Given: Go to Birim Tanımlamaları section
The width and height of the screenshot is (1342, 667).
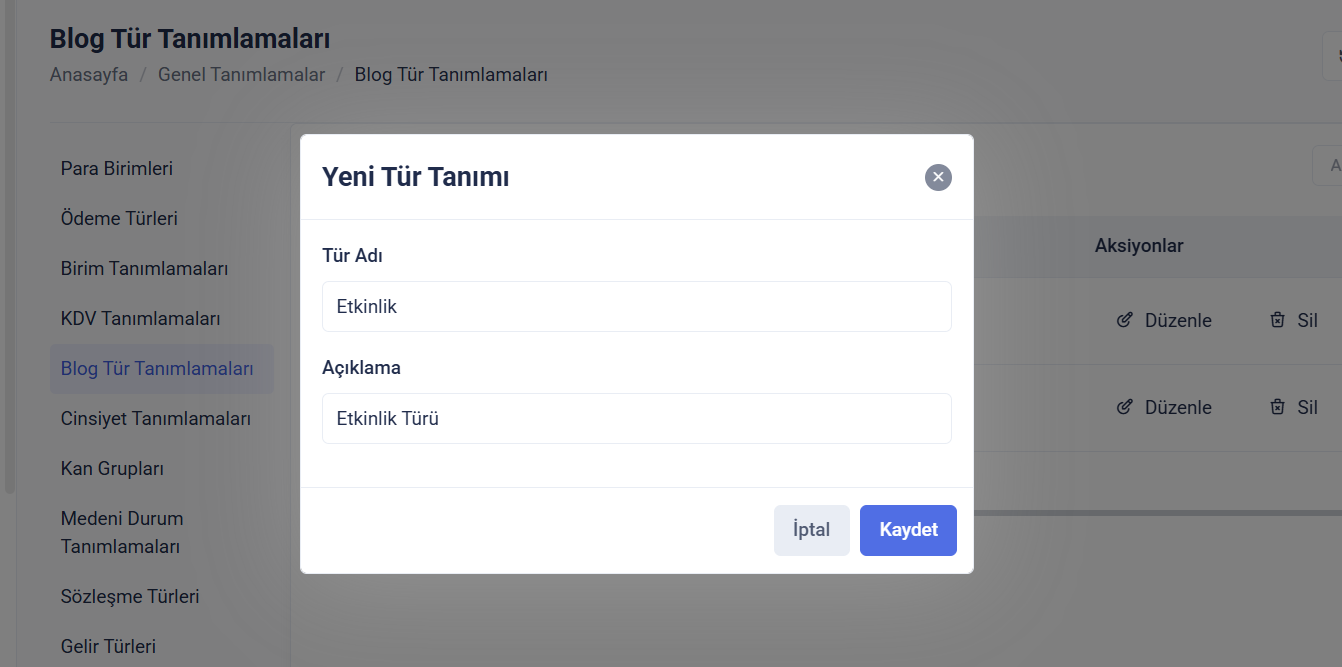Looking at the screenshot, I should 145,268.
